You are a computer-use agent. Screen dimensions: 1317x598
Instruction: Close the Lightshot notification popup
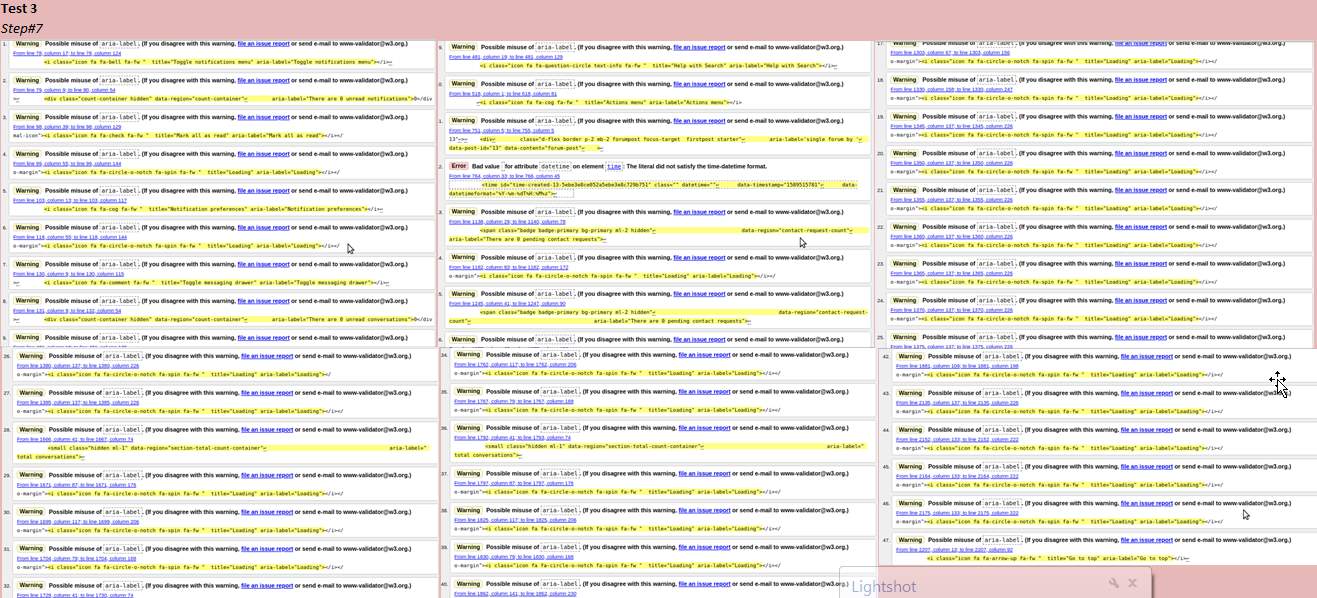point(1133,583)
